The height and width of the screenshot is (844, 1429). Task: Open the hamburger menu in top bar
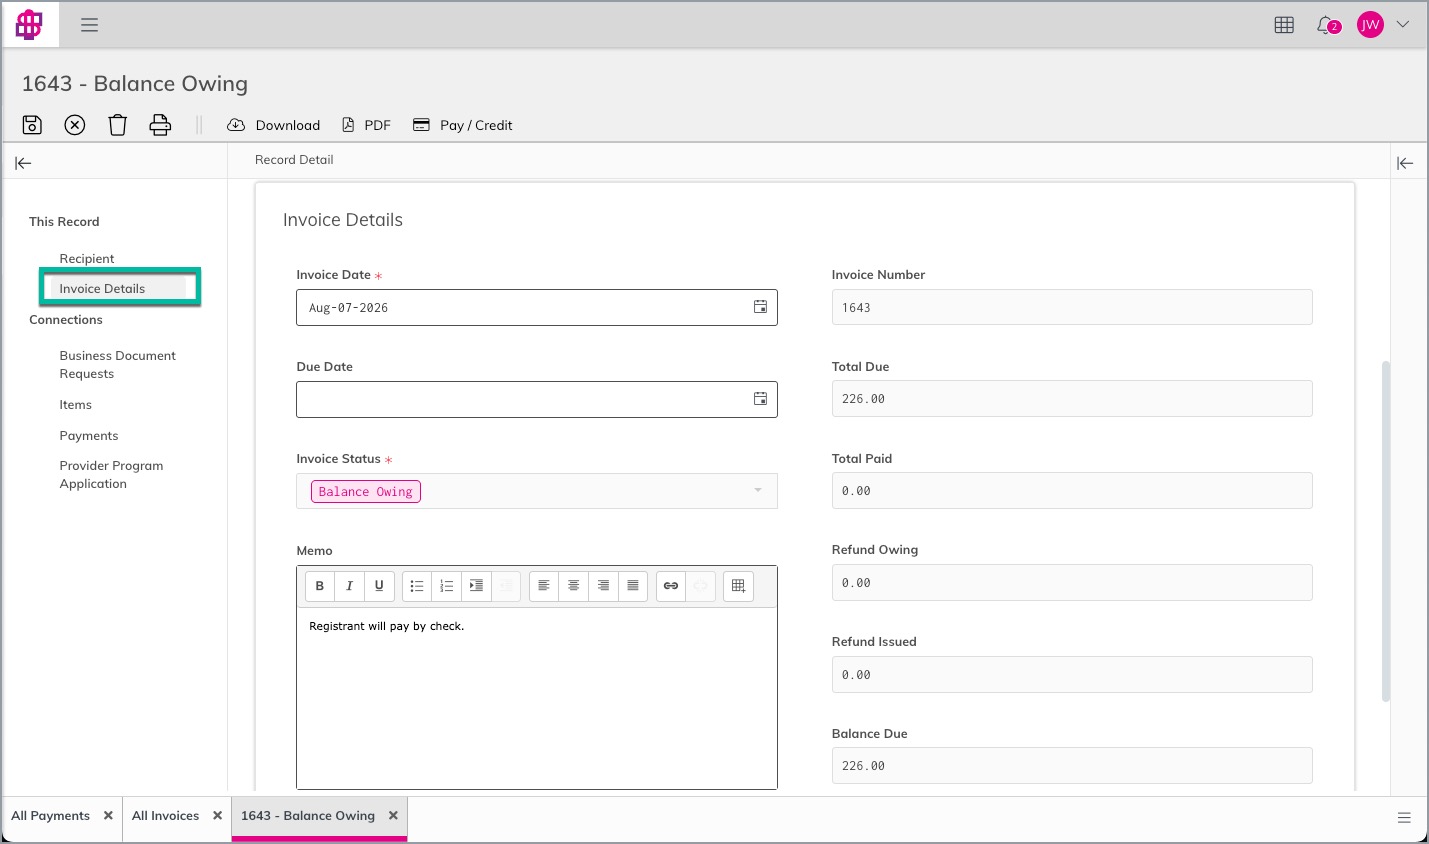pyautogui.click(x=90, y=25)
